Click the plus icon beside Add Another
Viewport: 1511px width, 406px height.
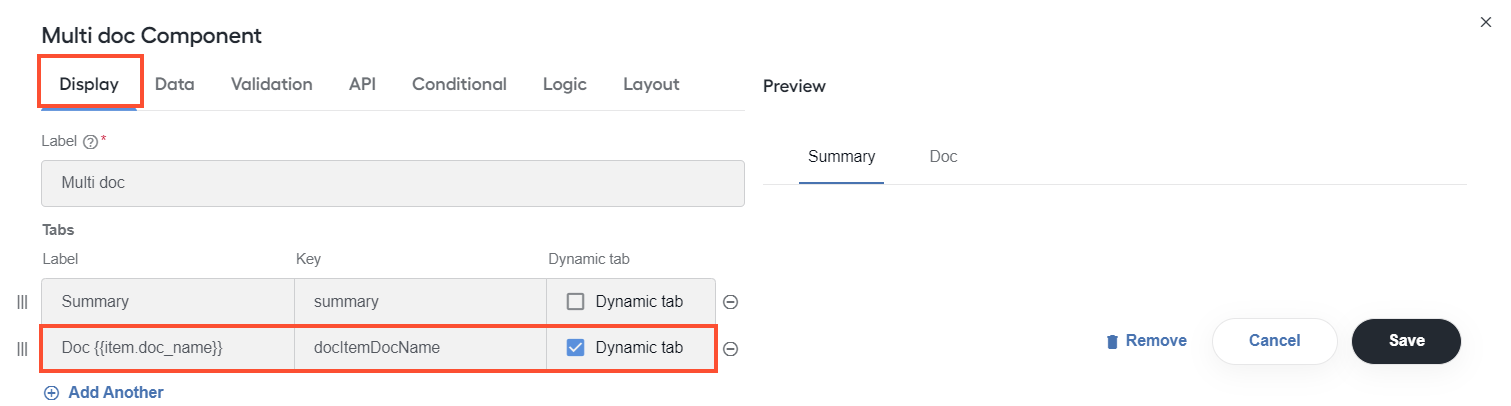click(x=52, y=393)
